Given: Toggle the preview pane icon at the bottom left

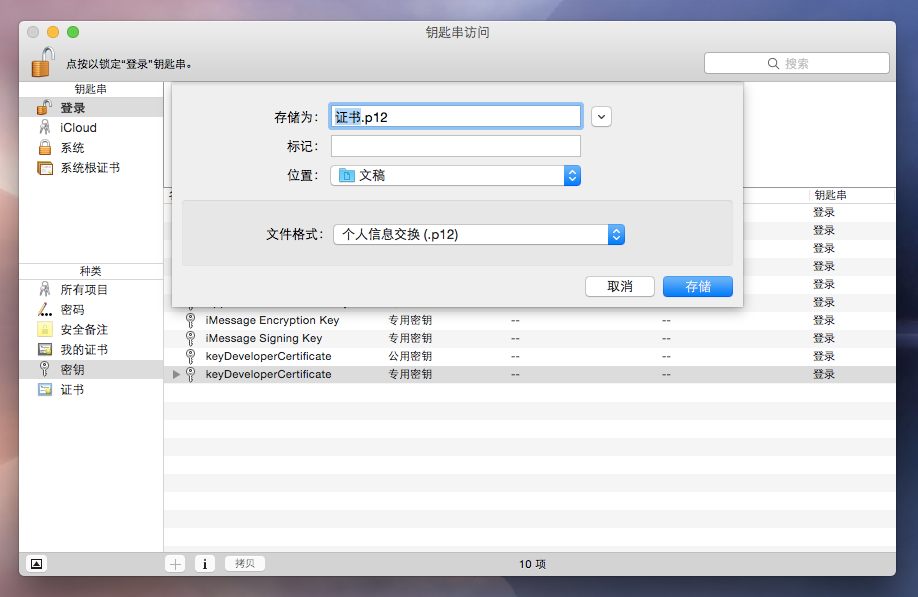Looking at the screenshot, I should (36, 564).
